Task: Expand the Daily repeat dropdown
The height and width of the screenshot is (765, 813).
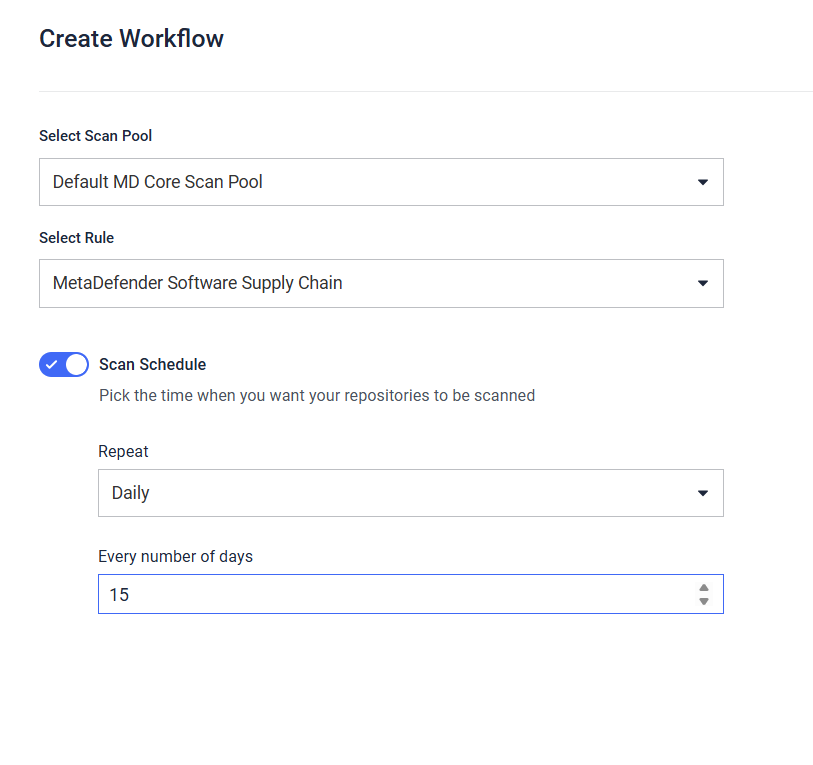Action: tap(411, 493)
